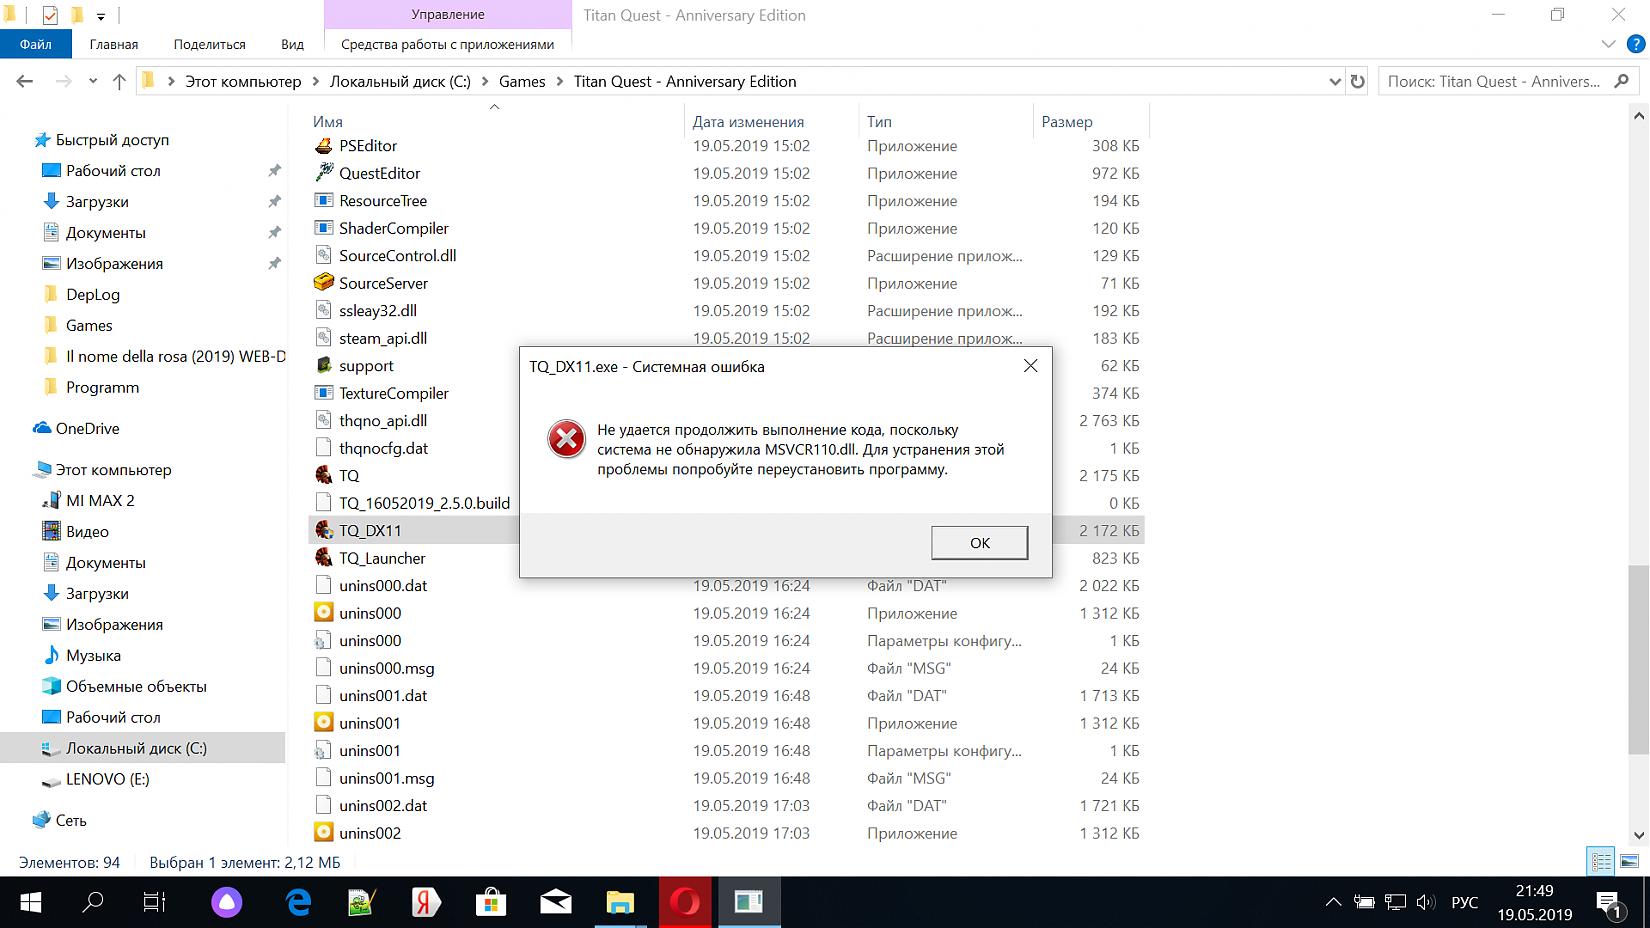Expand the chevron after Этот компьютер breadcrumb

(x=316, y=82)
